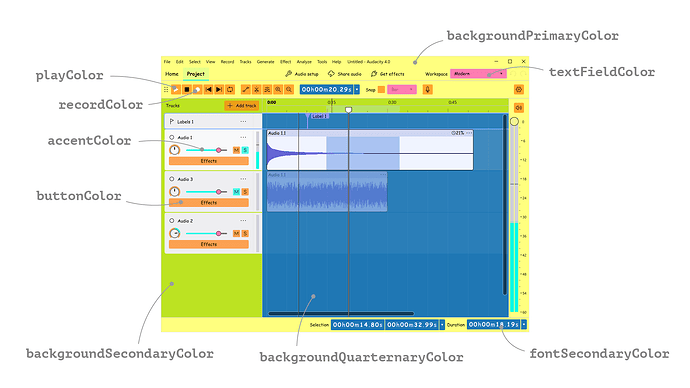This screenshot has width=690, height=388.
Task: Click the Add track button
Action: point(242,106)
